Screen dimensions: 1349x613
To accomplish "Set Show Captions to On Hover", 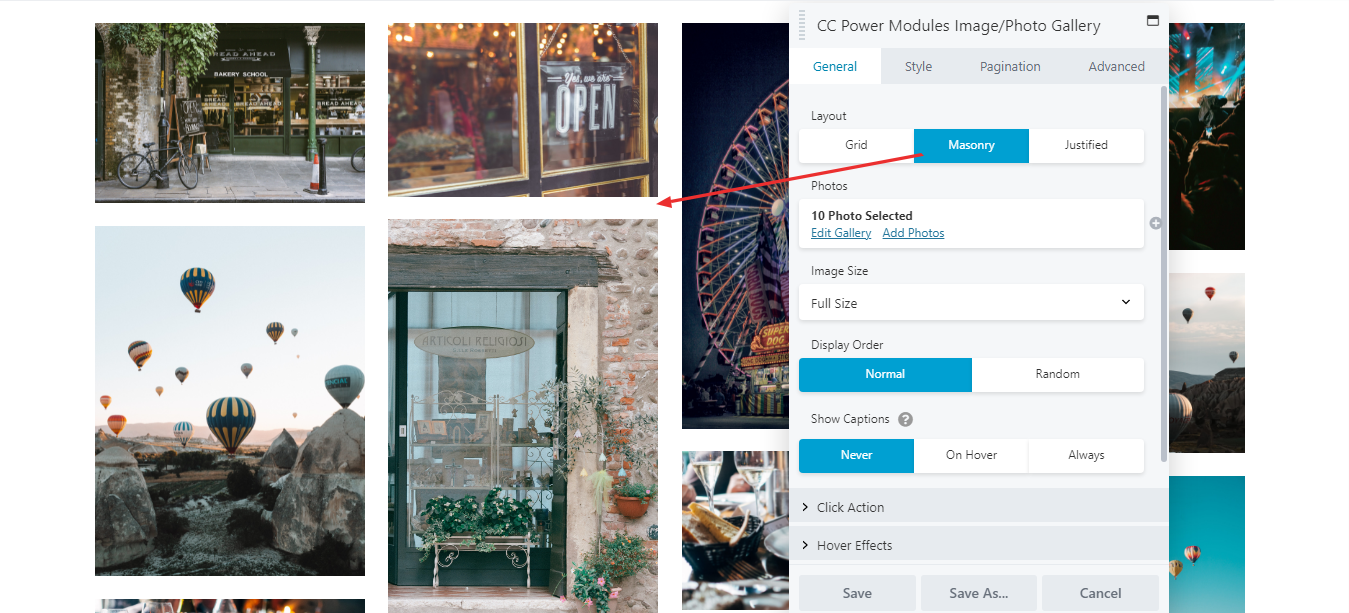I will tap(971, 455).
